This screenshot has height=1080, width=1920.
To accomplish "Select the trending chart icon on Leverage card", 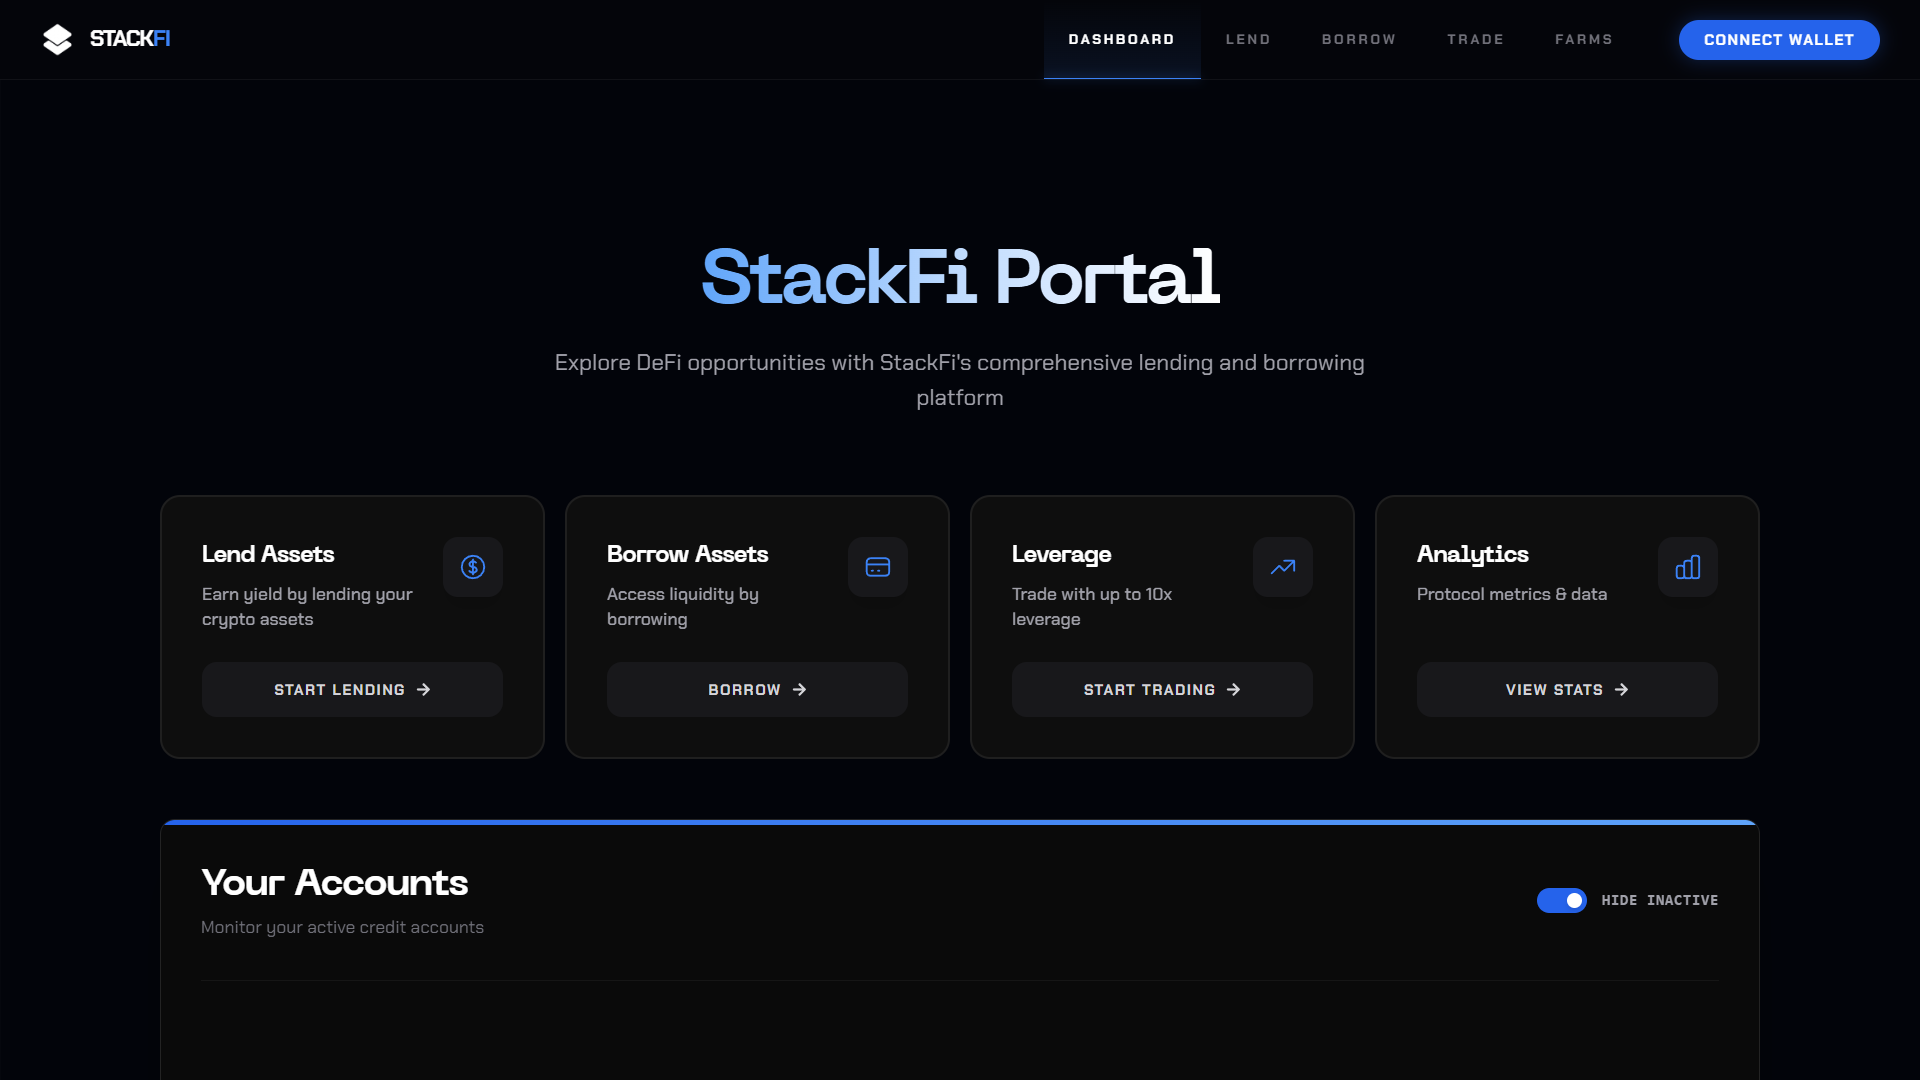I will (x=1283, y=567).
